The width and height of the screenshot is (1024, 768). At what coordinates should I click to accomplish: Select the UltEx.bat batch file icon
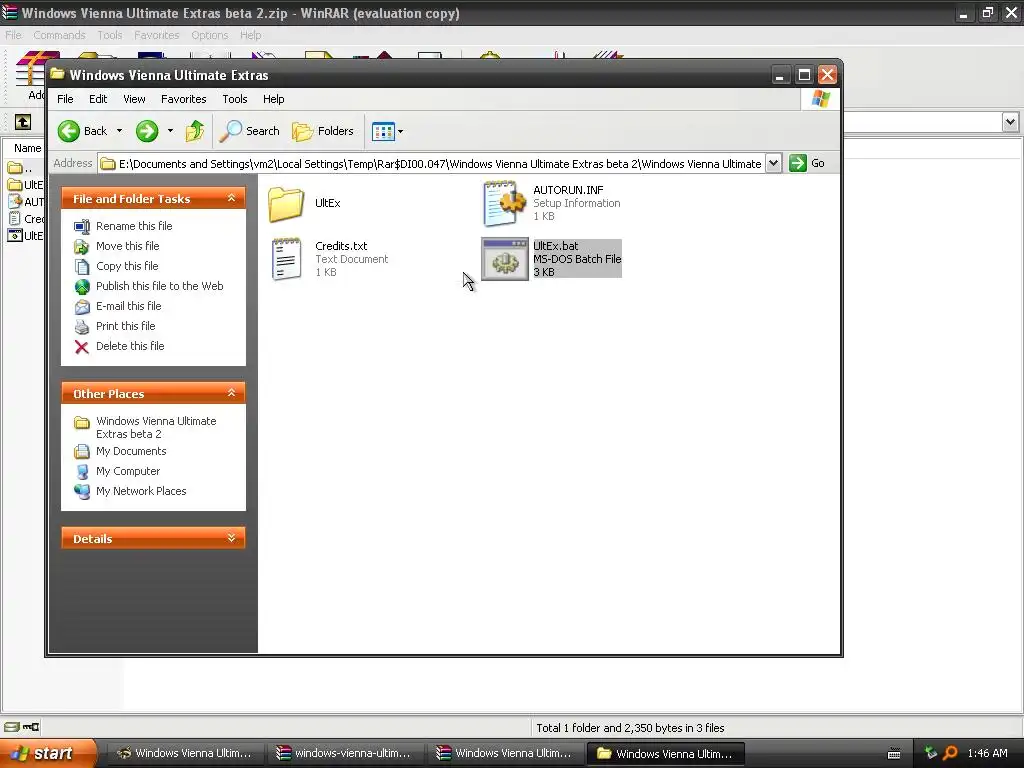(x=505, y=259)
